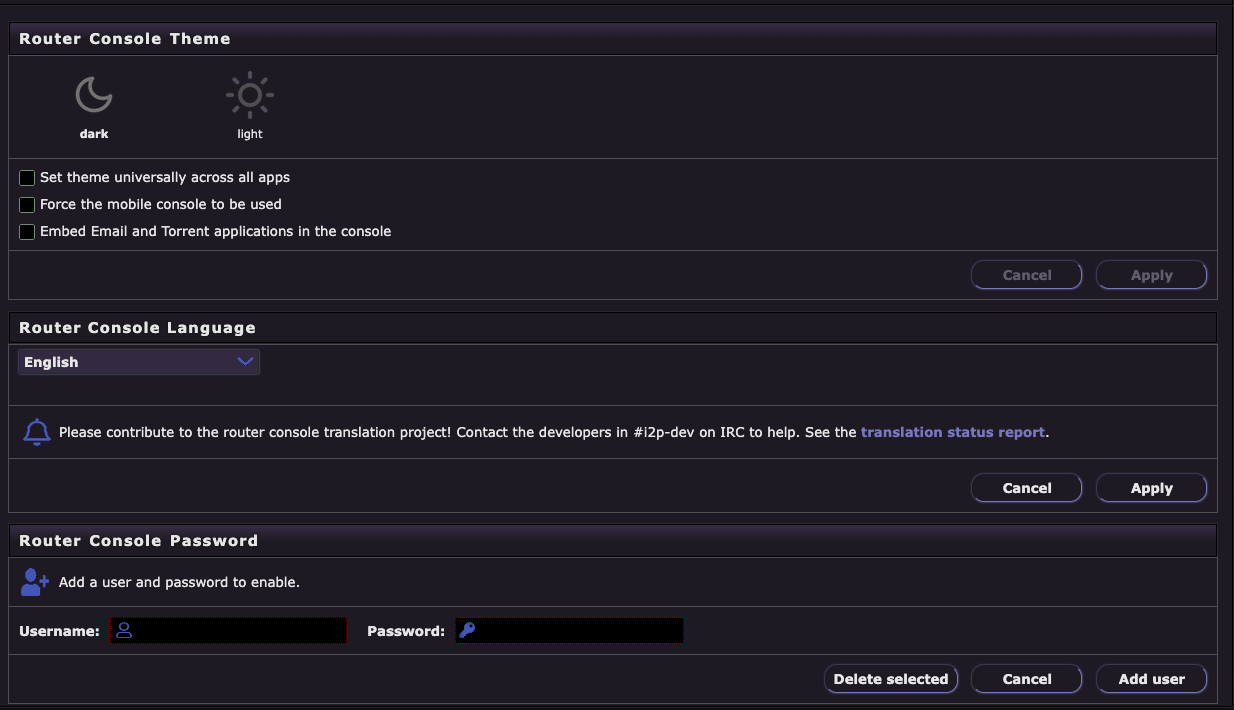Click the translation notification bell icon
Viewport: 1234px width, 710px height.
(x=37, y=431)
